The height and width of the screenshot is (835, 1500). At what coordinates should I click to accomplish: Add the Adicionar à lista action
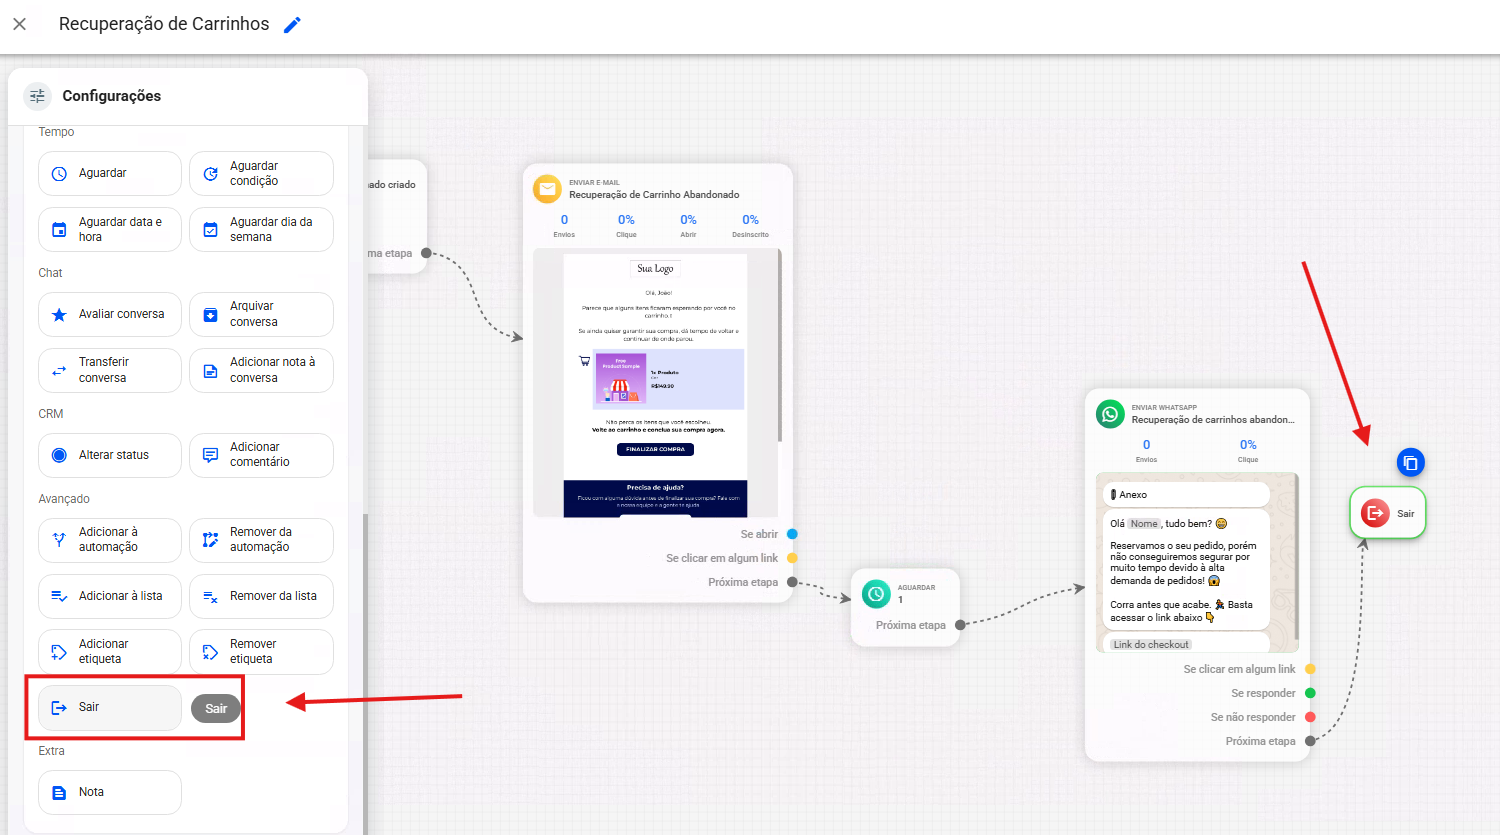click(110, 596)
